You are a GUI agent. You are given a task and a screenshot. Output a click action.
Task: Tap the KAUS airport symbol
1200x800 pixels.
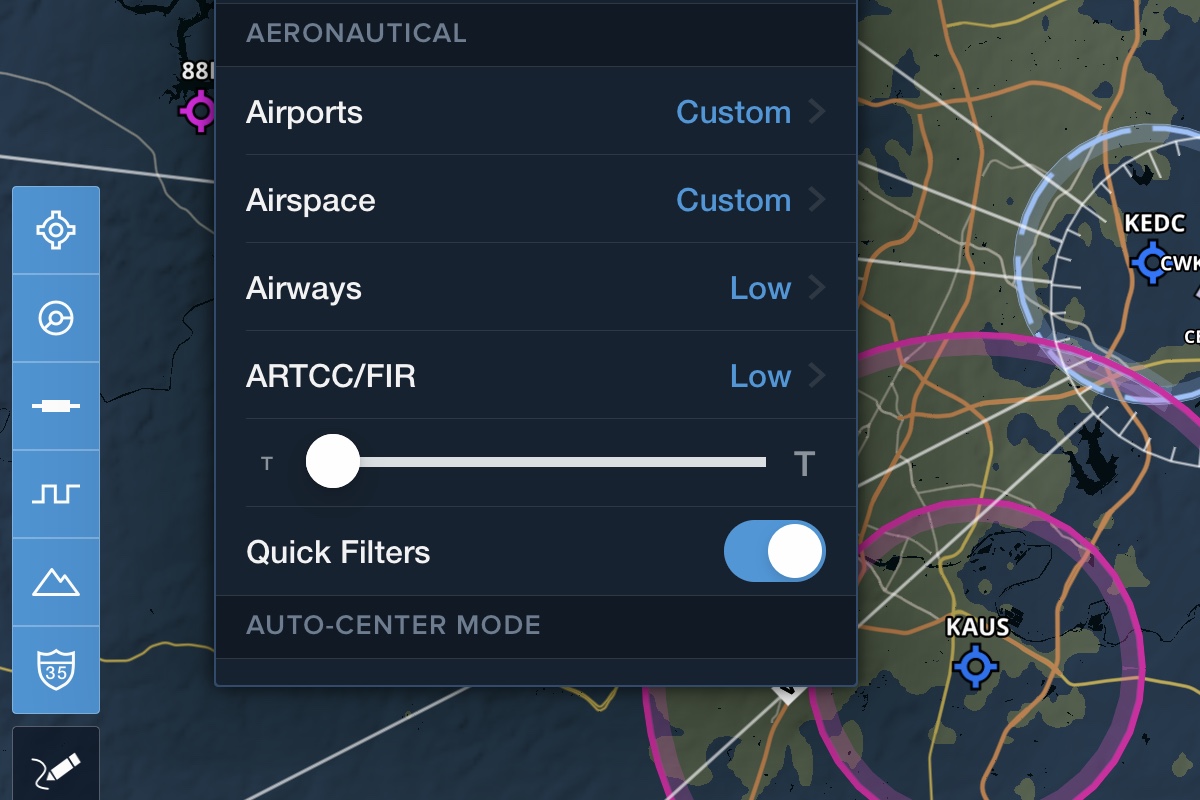pos(975,666)
